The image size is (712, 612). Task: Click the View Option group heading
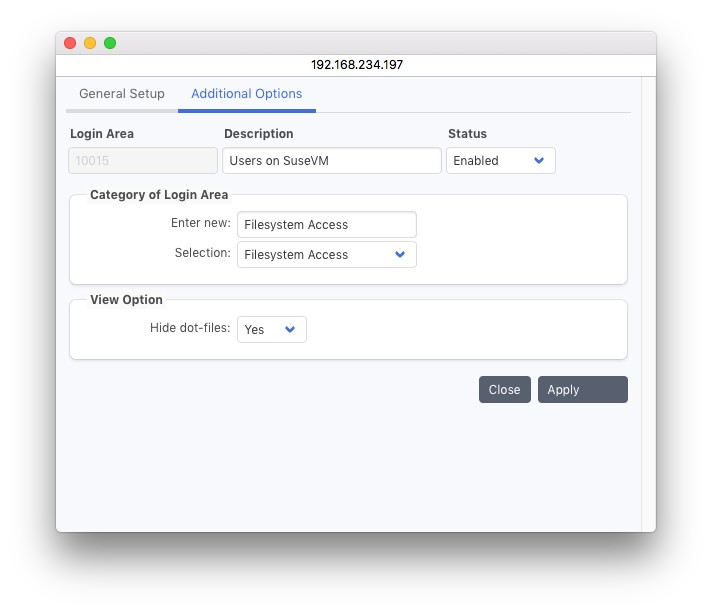click(126, 300)
